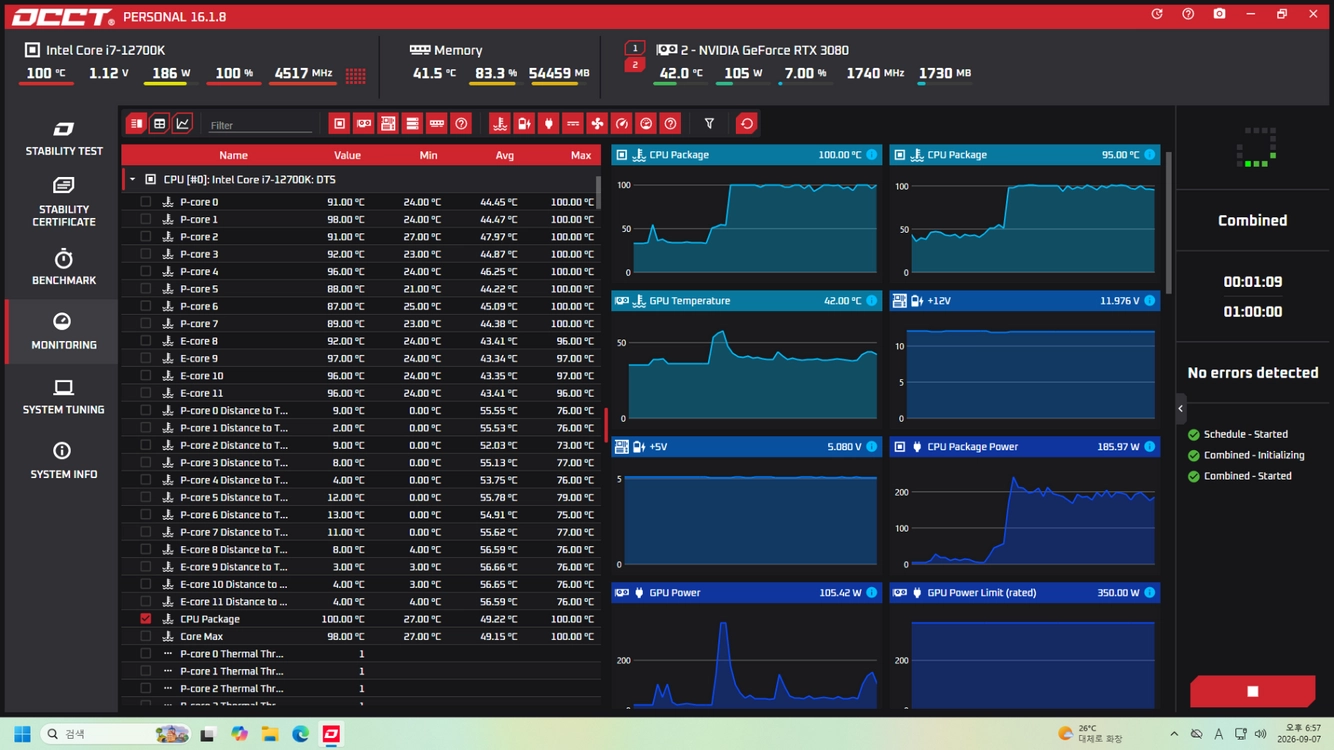This screenshot has height=750, width=1334.
Task: Sort the sensor table by Value column
Action: click(347, 156)
